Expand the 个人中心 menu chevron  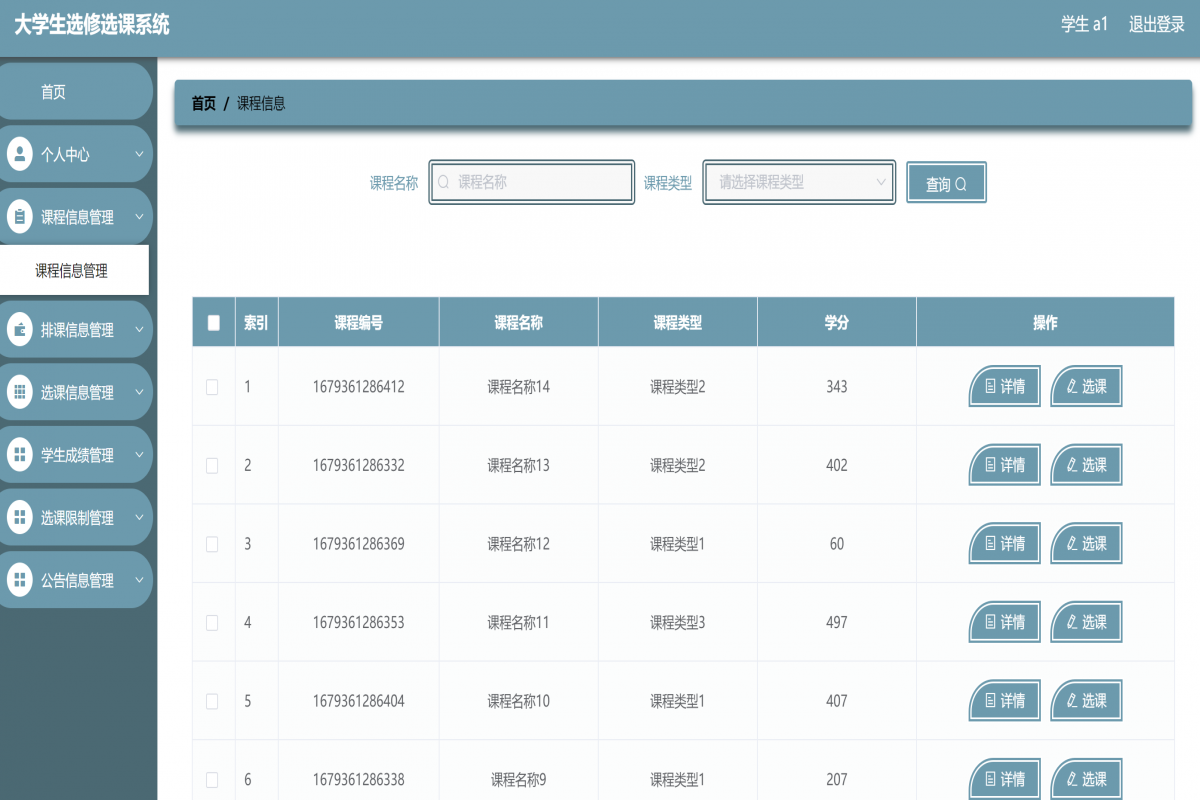click(x=139, y=154)
